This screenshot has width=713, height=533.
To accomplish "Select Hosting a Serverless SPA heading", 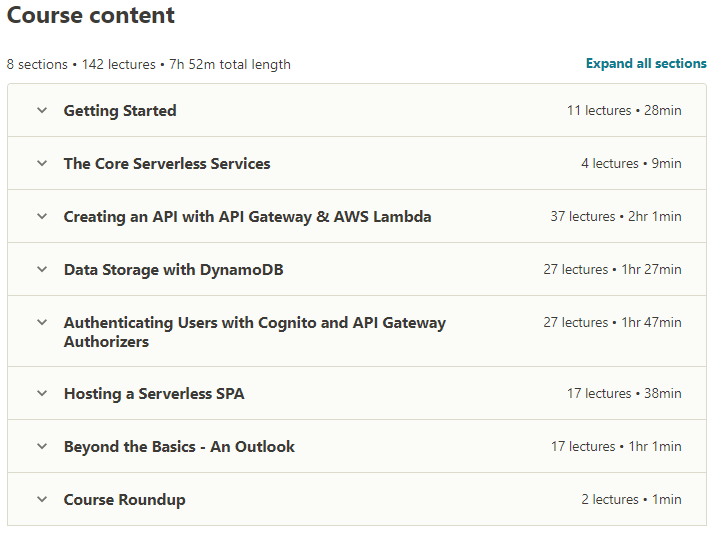I will pos(154,393).
